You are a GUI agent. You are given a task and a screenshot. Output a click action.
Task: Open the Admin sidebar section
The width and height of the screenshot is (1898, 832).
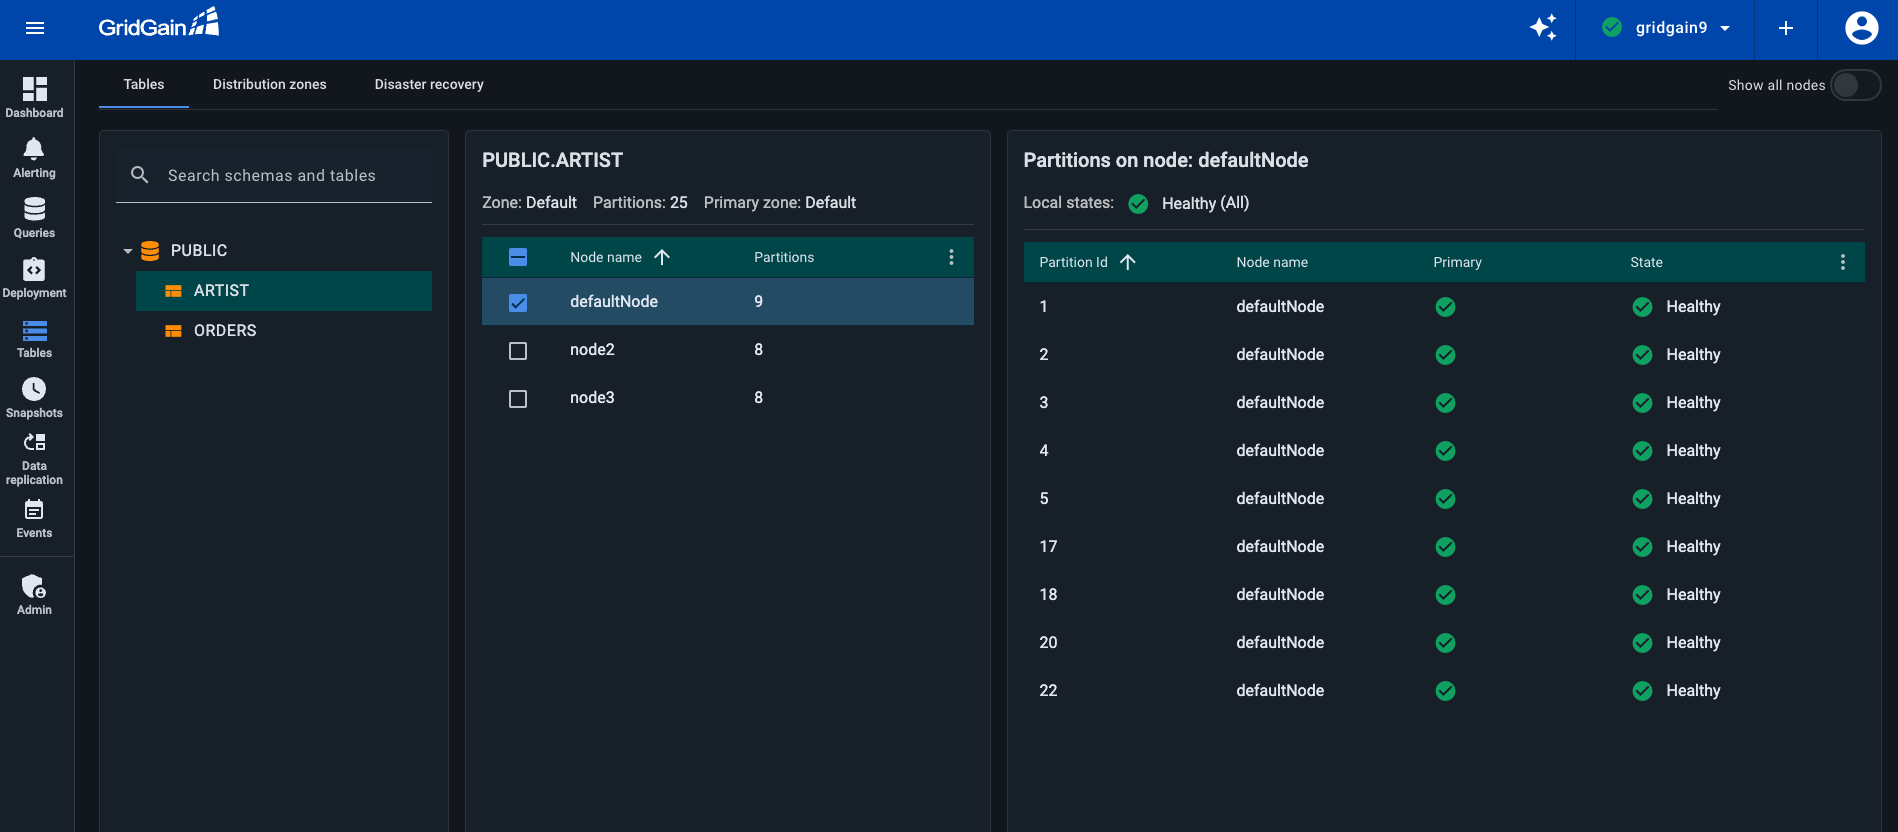tap(34, 594)
